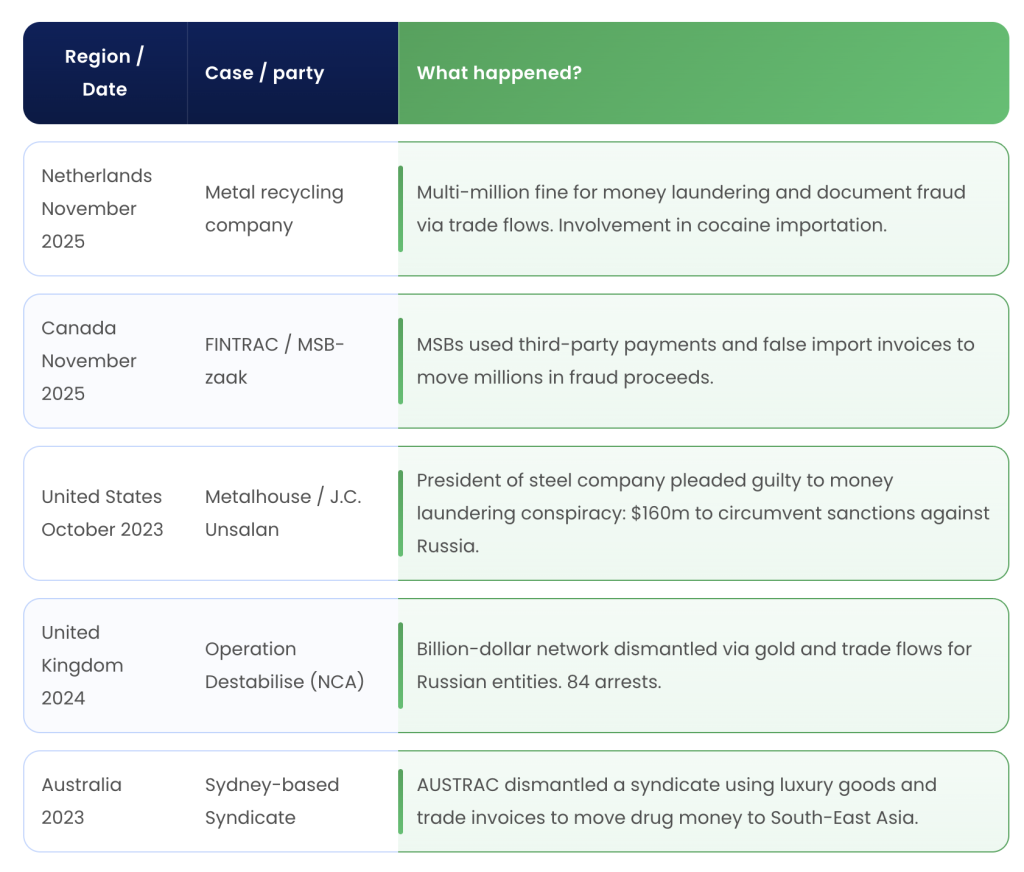Click the billion-dollar network description text

pos(693,665)
